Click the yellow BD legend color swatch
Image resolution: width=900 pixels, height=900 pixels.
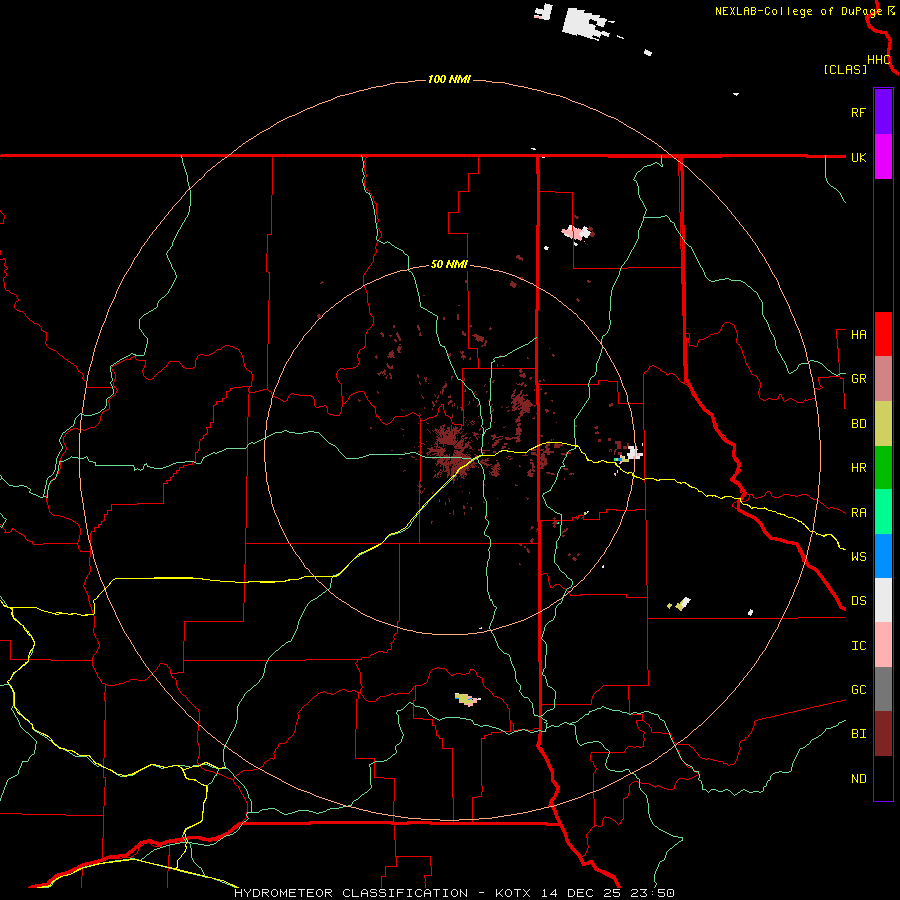coord(883,424)
